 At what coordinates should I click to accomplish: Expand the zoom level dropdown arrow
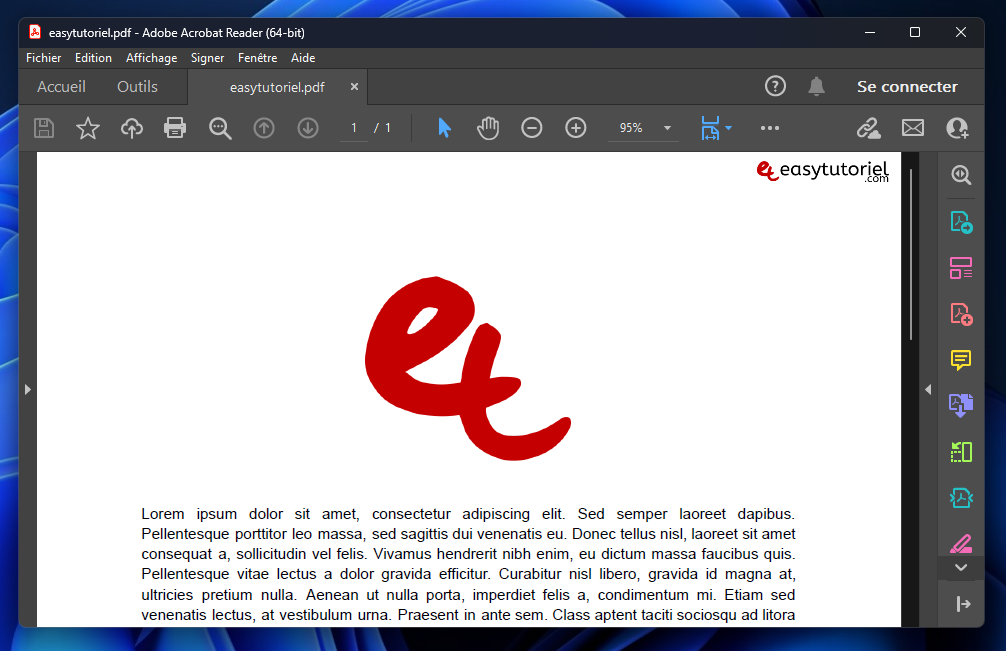pyautogui.click(x=667, y=128)
